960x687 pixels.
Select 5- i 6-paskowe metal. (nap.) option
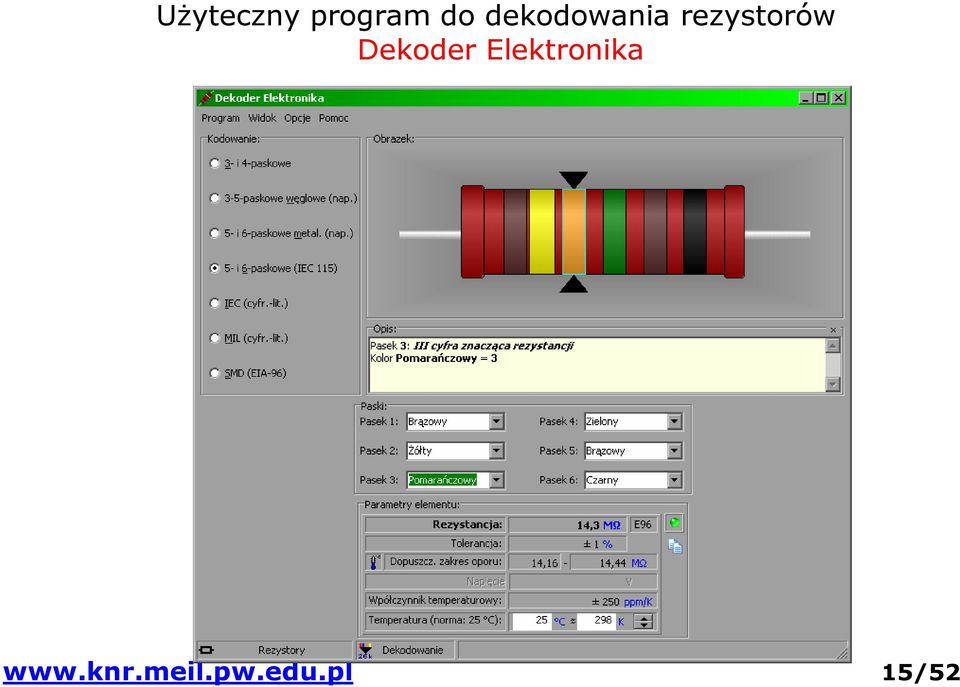pyautogui.click(x=281, y=233)
